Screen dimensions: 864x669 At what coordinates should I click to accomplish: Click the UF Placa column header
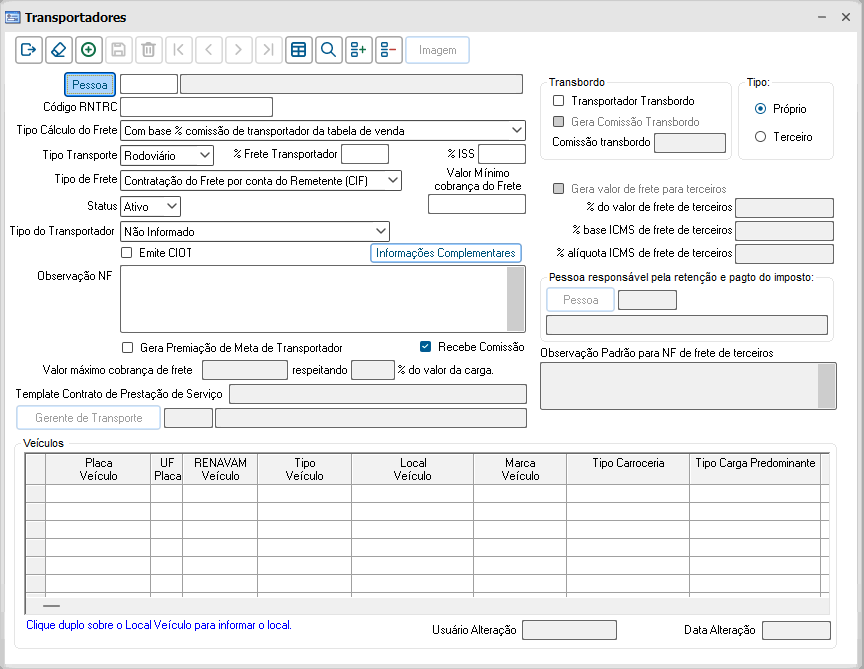[x=167, y=470]
